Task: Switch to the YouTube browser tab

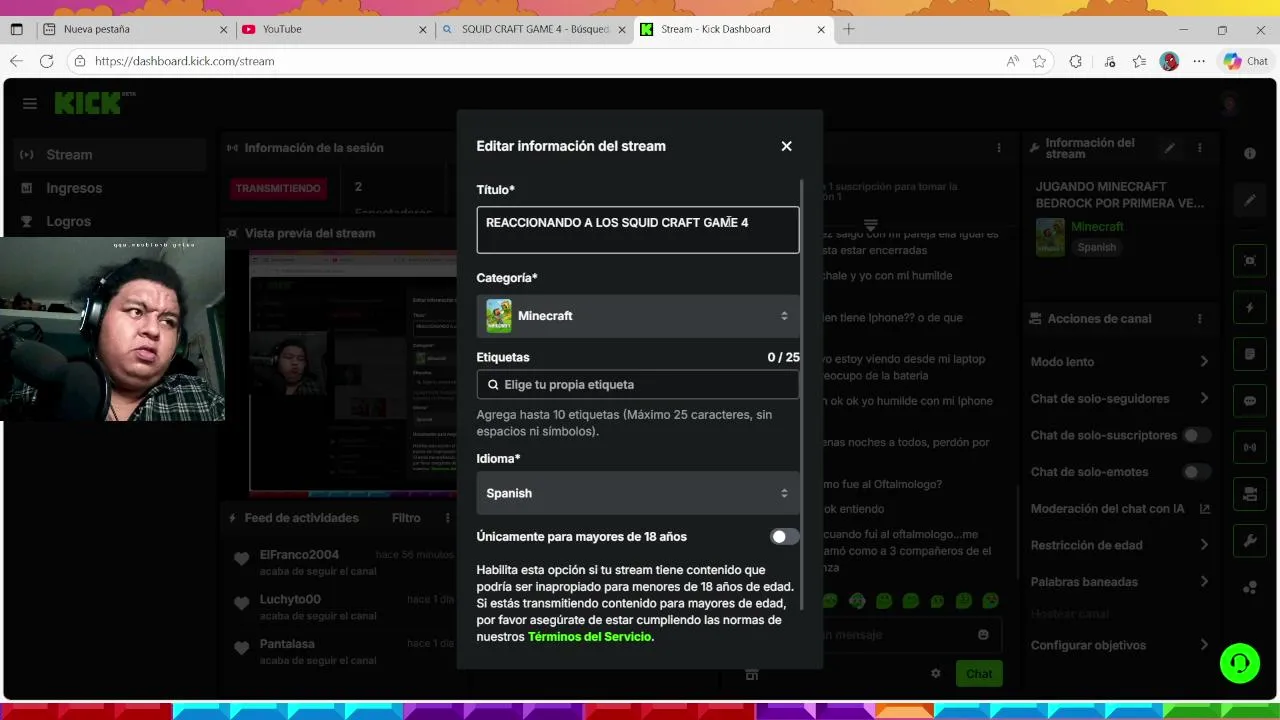Action: (335, 29)
